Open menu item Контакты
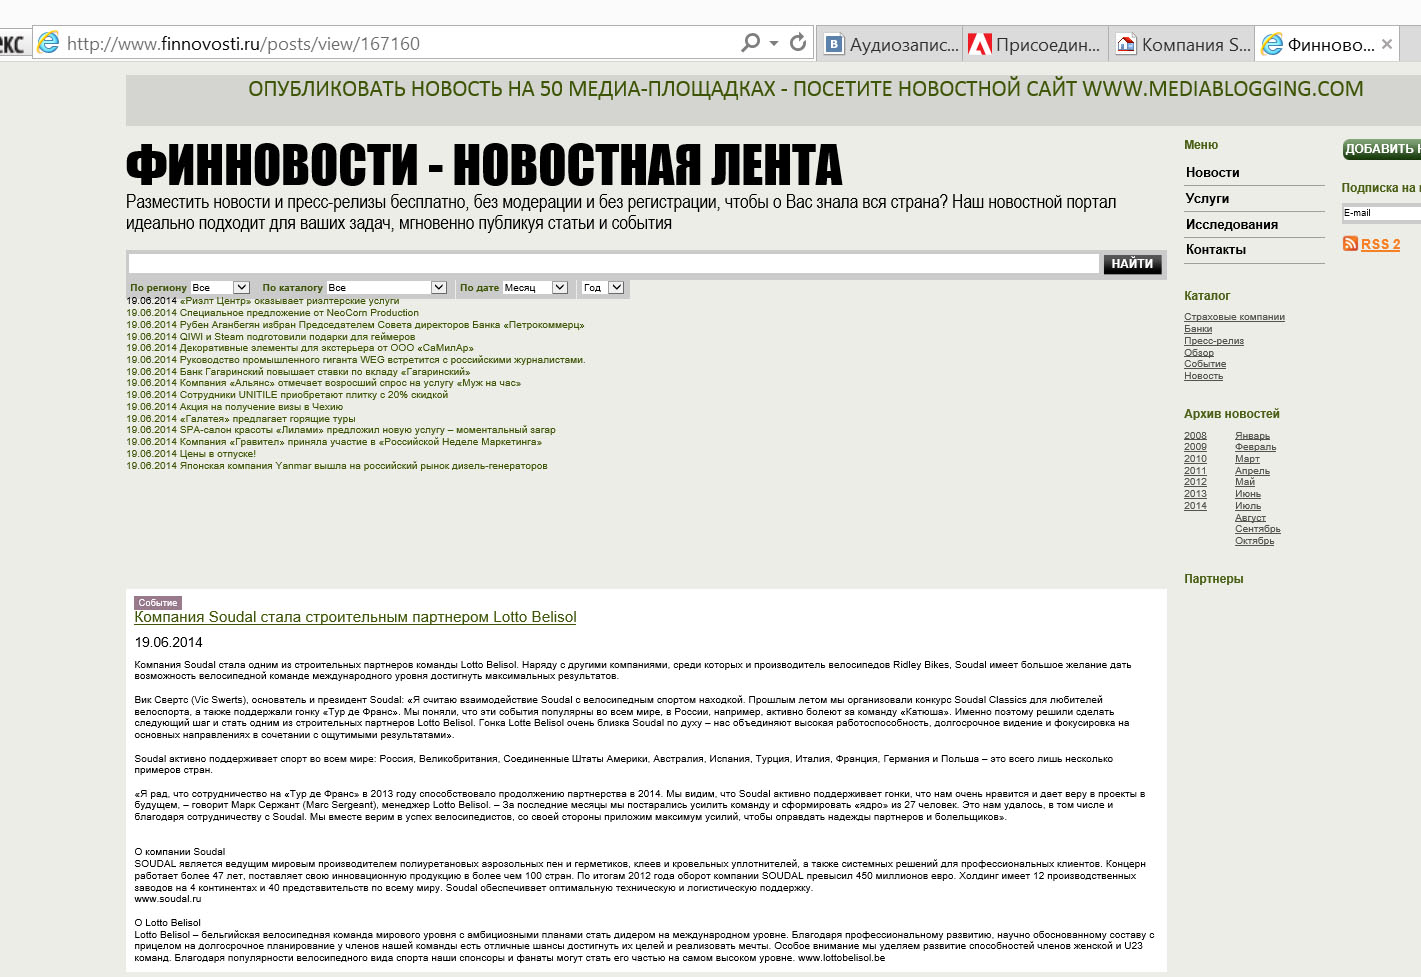The image size is (1421, 977). point(1215,249)
